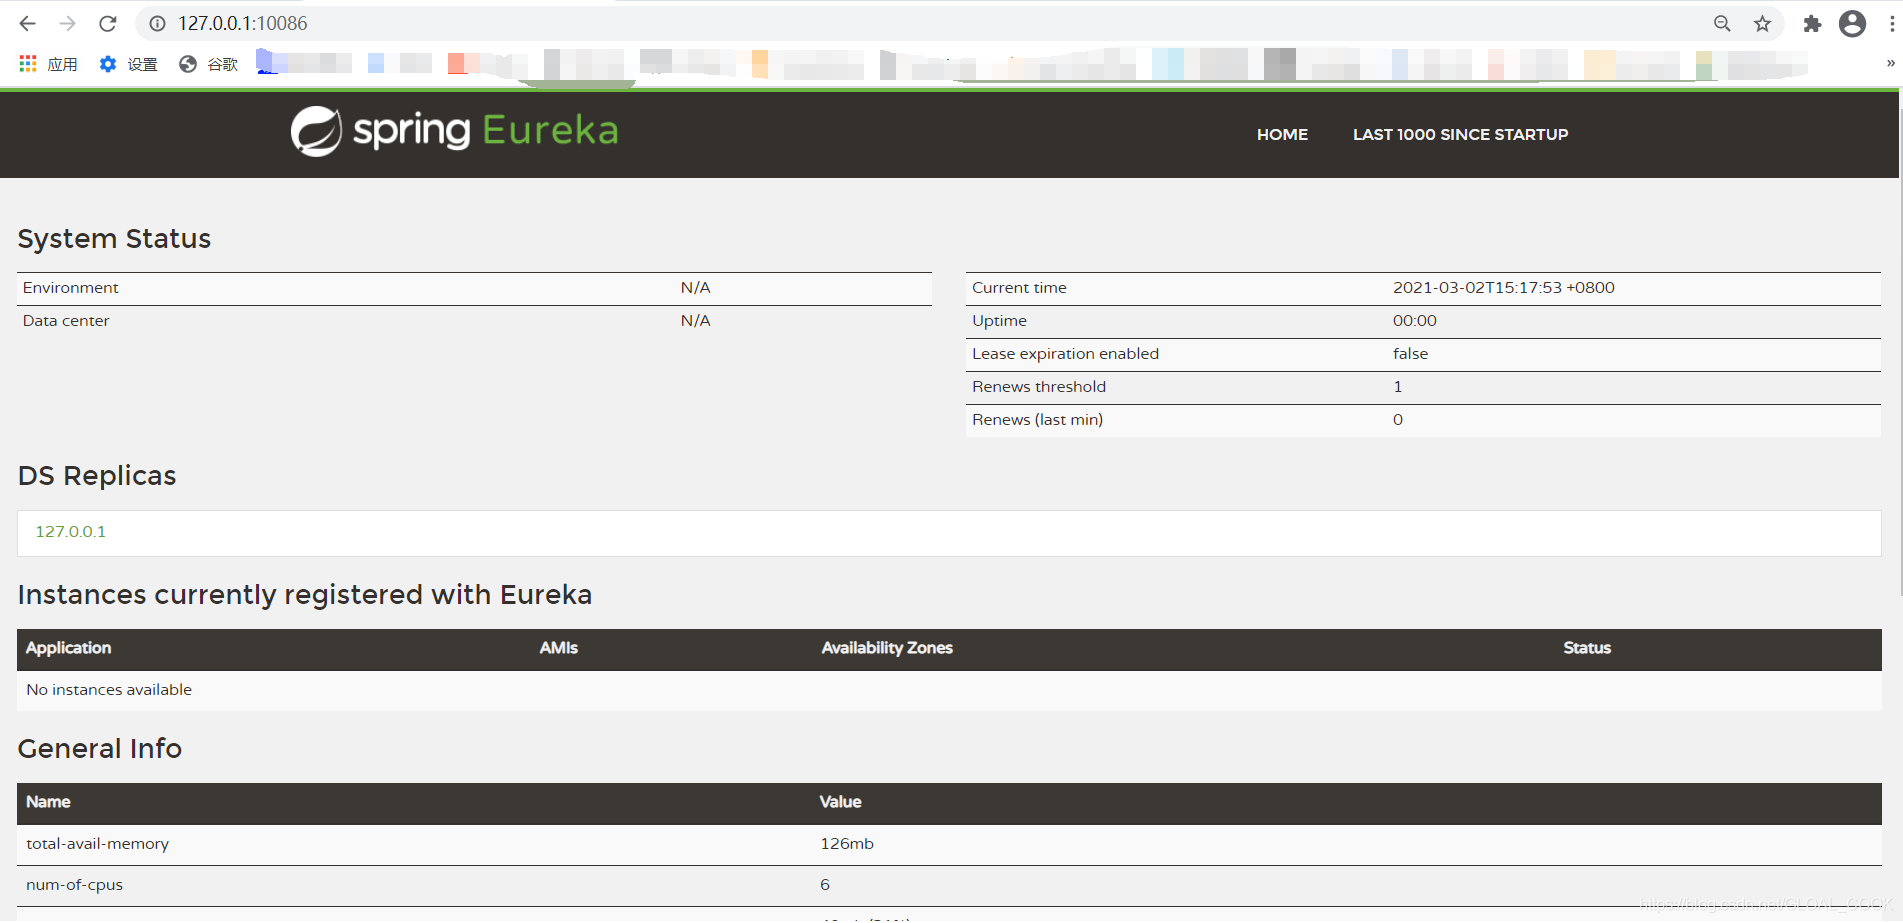
Task: Bookmark this page with star icon
Action: pos(1762,23)
